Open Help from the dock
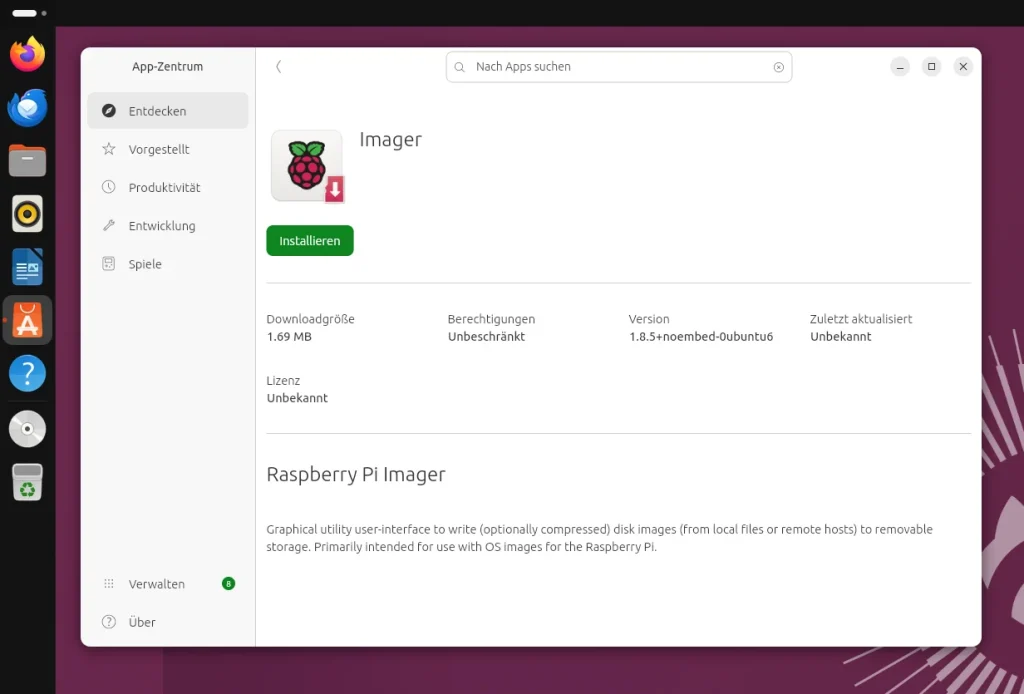Image resolution: width=1024 pixels, height=694 pixels. 27,373
